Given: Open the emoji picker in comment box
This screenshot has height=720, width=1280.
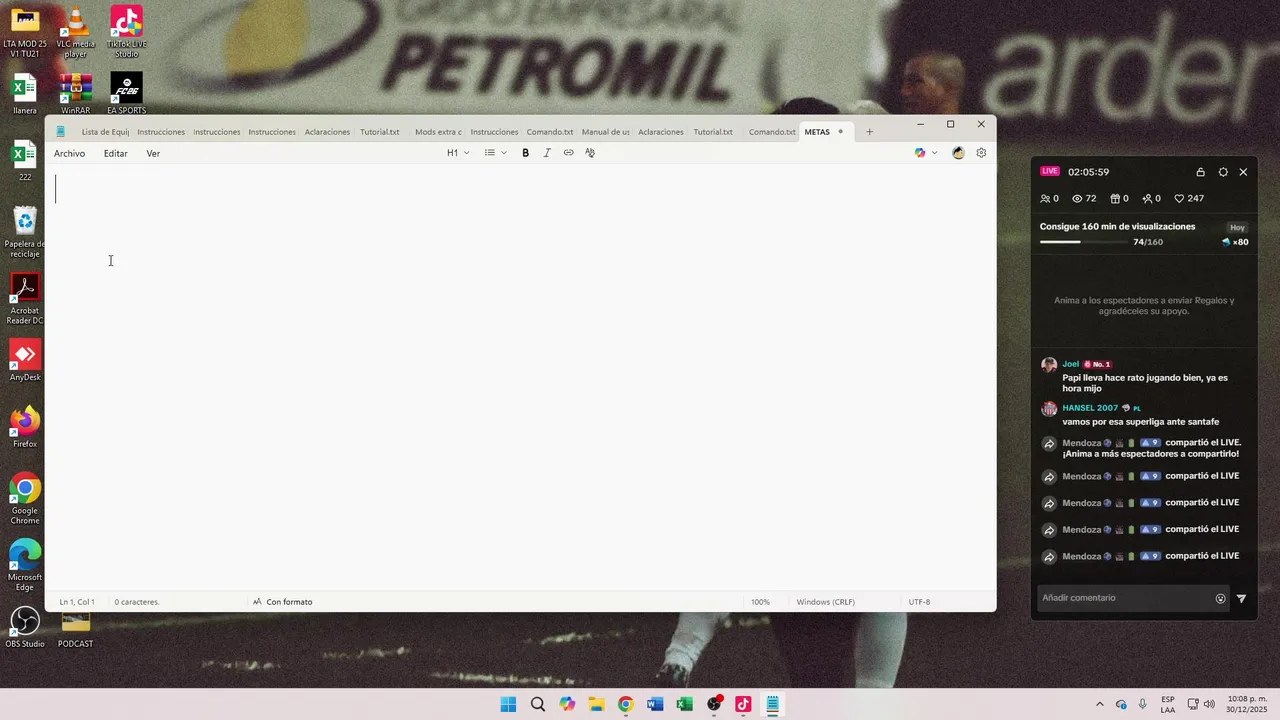Looking at the screenshot, I should tap(1220, 599).
